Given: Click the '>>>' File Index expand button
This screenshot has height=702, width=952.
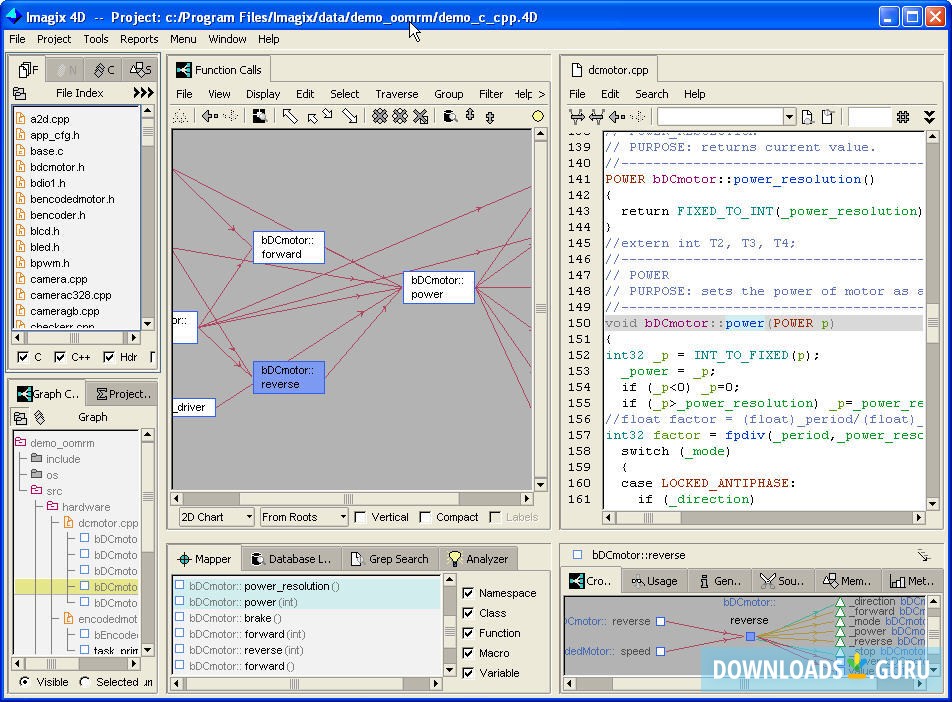Looking at the screenshot, I should pos(143,92).
